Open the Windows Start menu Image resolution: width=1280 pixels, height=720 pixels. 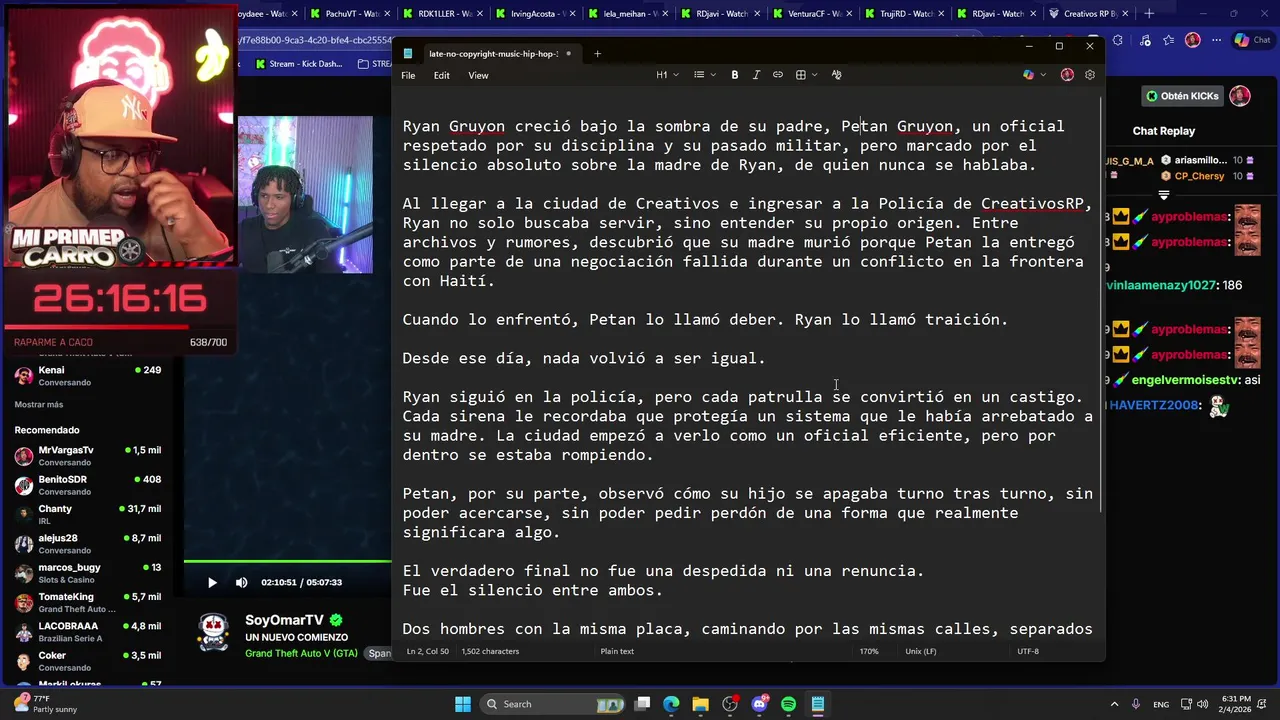463,704
